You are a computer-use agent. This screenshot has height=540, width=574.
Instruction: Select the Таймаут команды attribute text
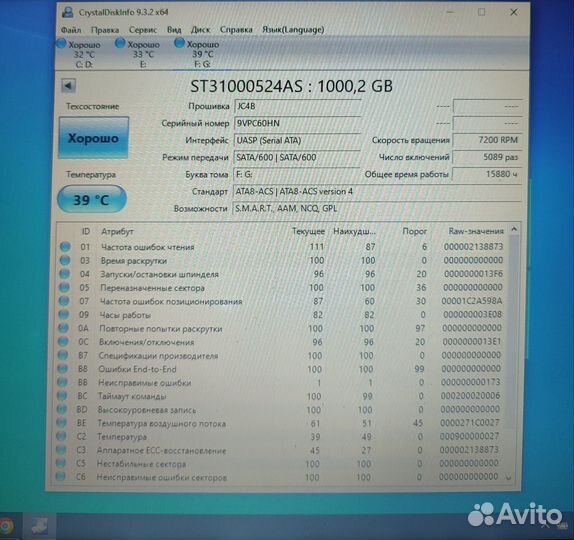pyautogui.click(x=132, y=396)
